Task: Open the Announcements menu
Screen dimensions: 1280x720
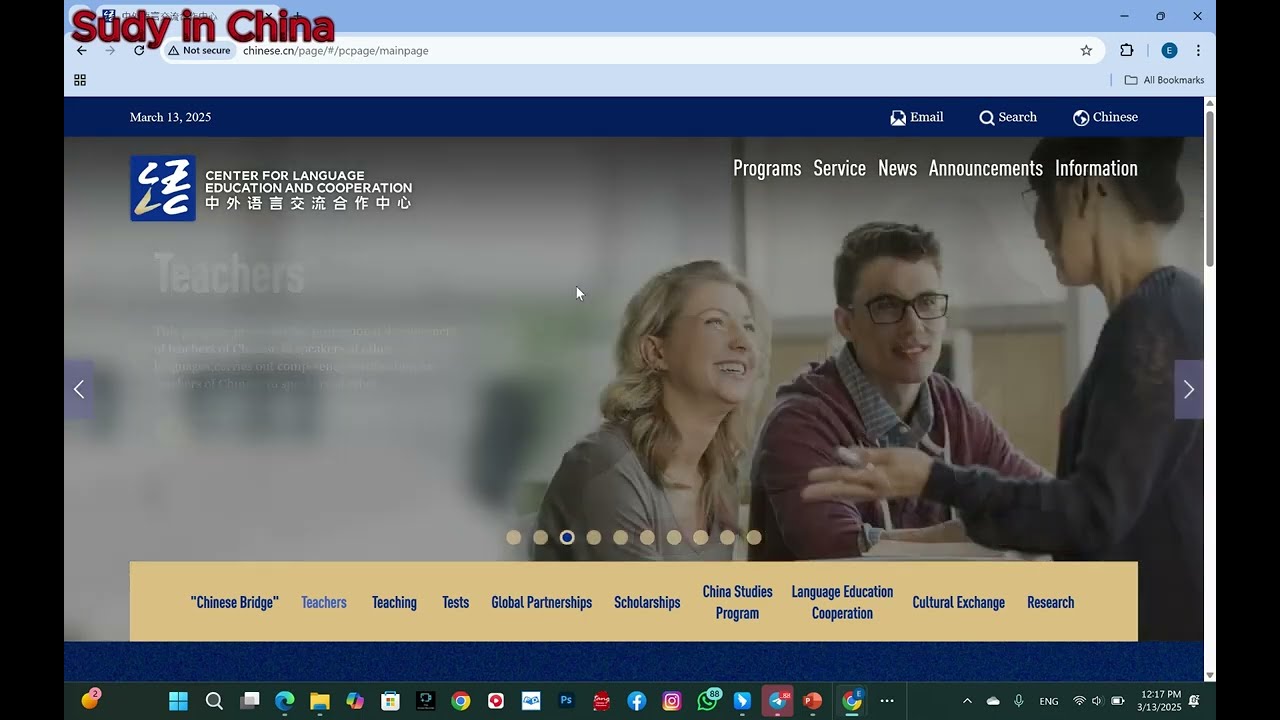Action: (x=985, y=168)
